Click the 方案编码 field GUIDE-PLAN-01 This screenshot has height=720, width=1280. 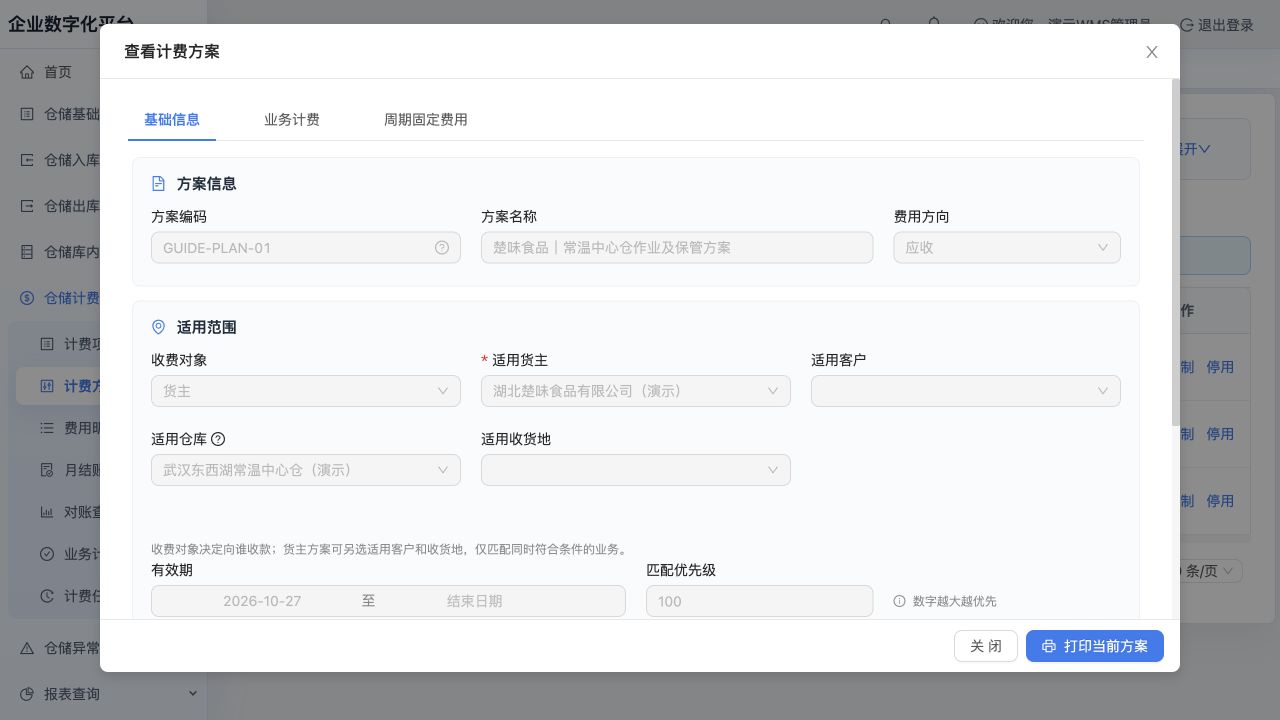306,248
